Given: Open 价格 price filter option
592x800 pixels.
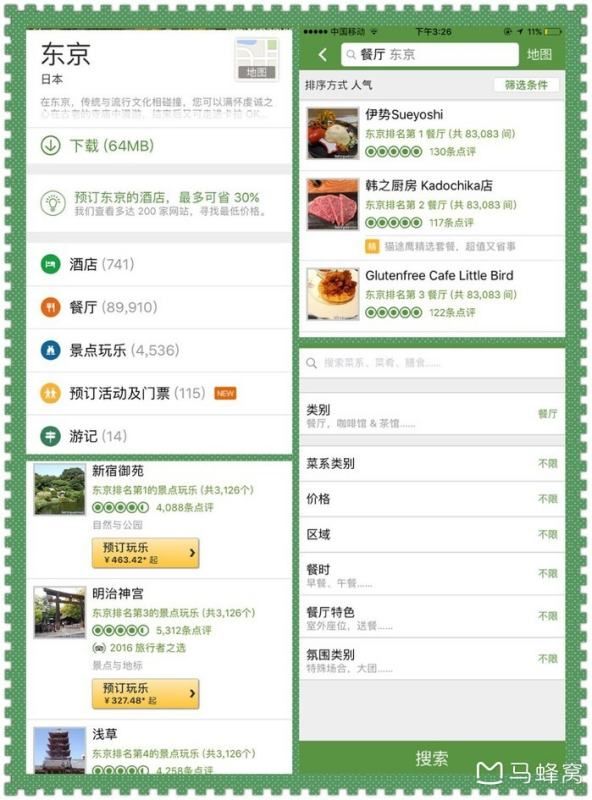Looking at the screenshot, I should pos(432,499).
